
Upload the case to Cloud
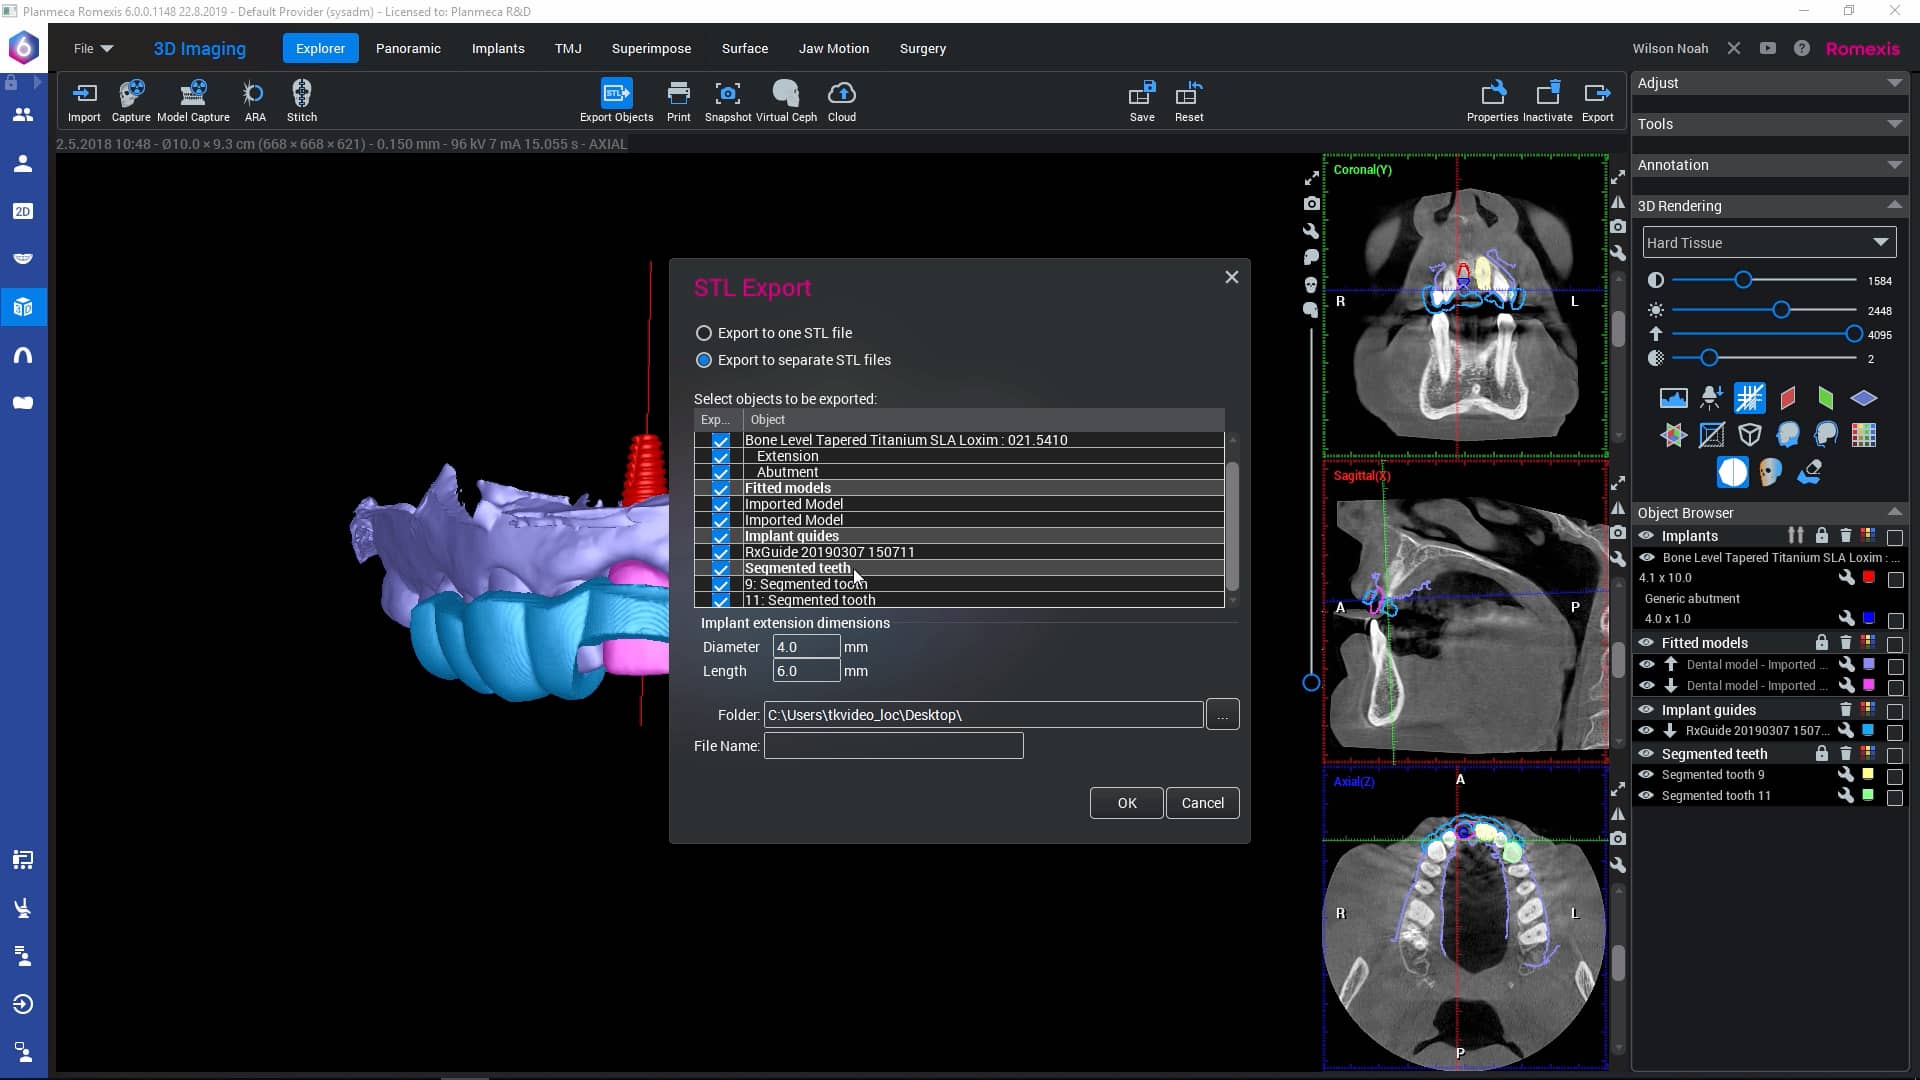coord(841,100)
